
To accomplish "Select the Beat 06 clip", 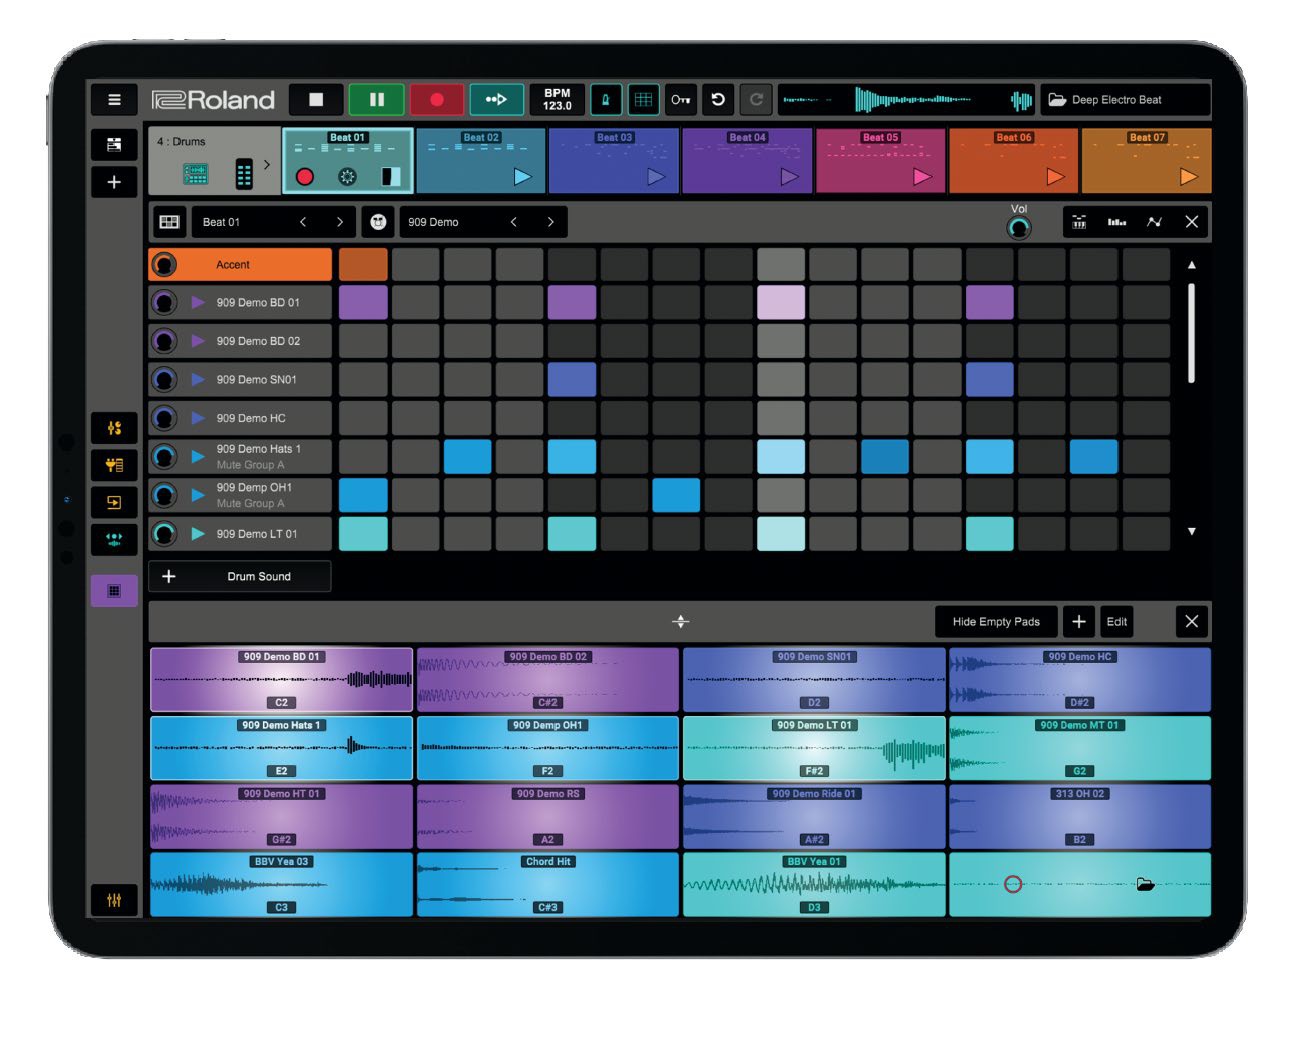I will [x=1013, y=161].
